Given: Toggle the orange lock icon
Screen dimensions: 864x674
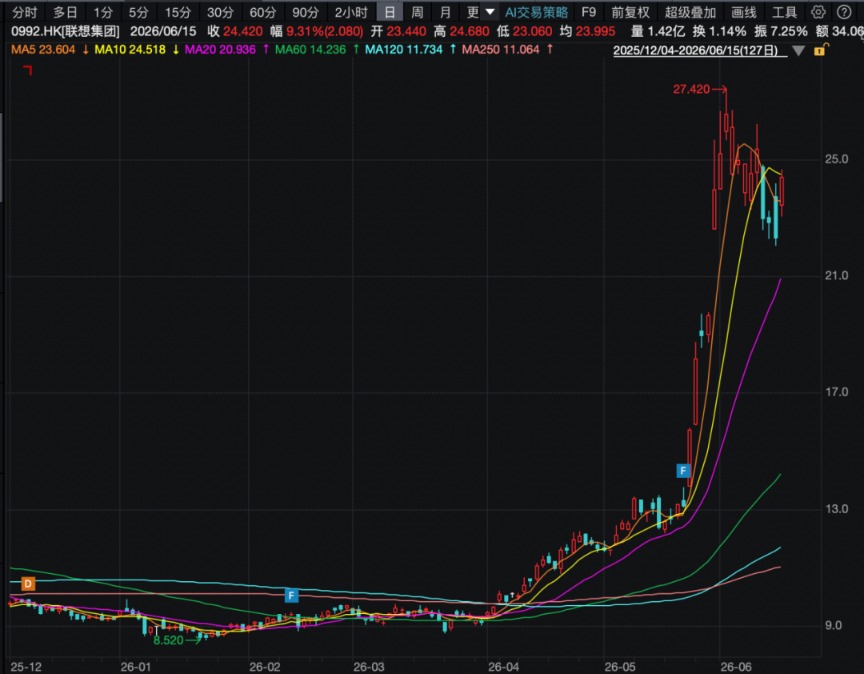Looking at the screenshot, I should (820, 50).
